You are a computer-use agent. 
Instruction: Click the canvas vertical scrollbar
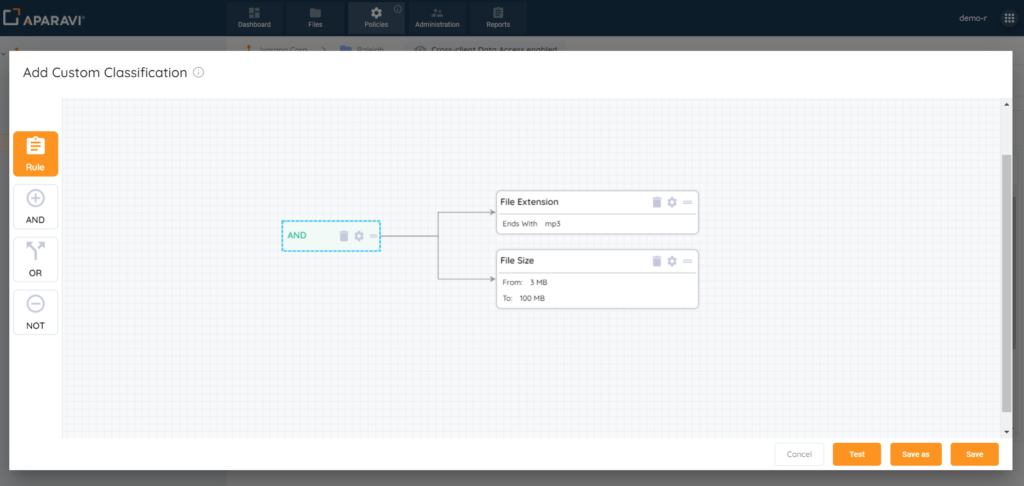(1006, 280)
